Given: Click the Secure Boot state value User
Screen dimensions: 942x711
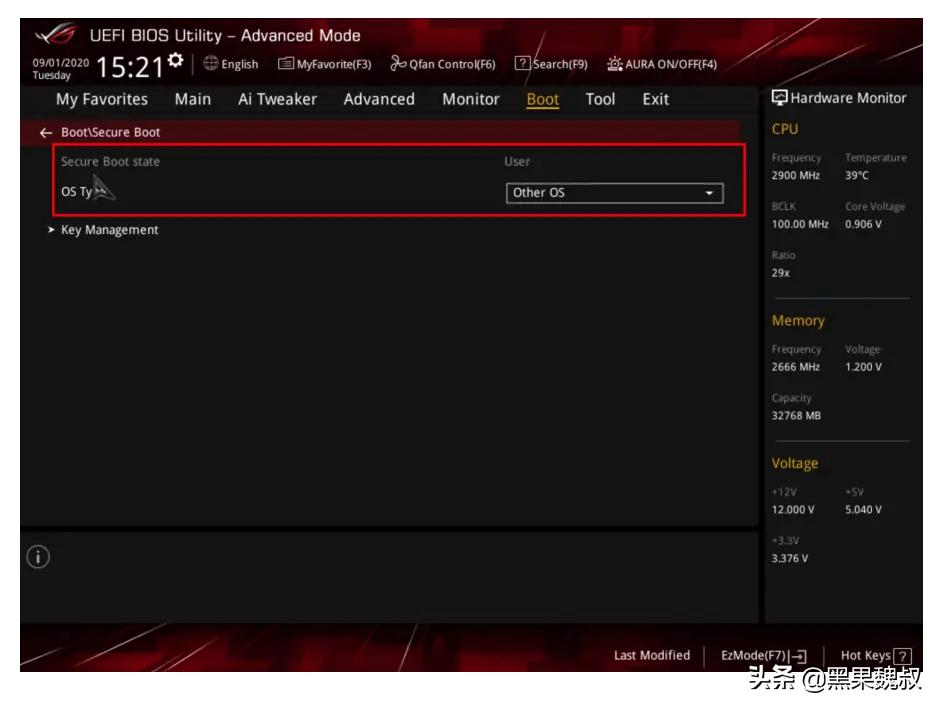Looking at the screenshot, I should (x=517, y=162).
